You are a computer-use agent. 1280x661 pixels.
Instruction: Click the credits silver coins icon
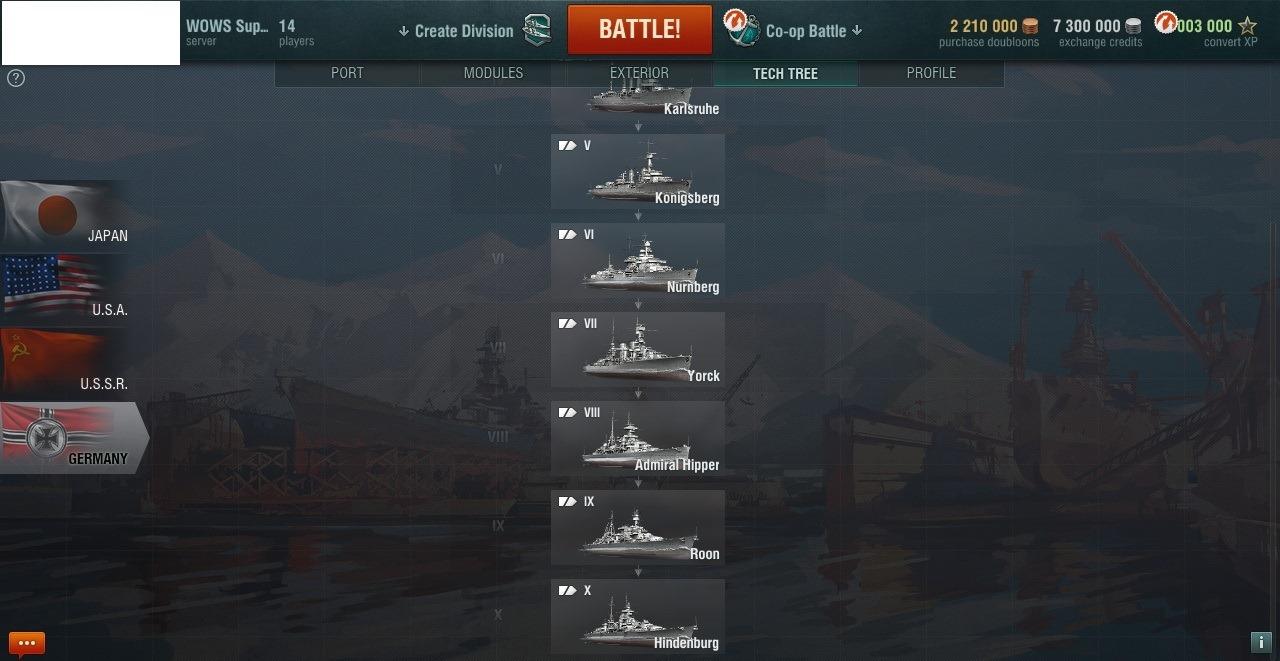pos(1133,26)
